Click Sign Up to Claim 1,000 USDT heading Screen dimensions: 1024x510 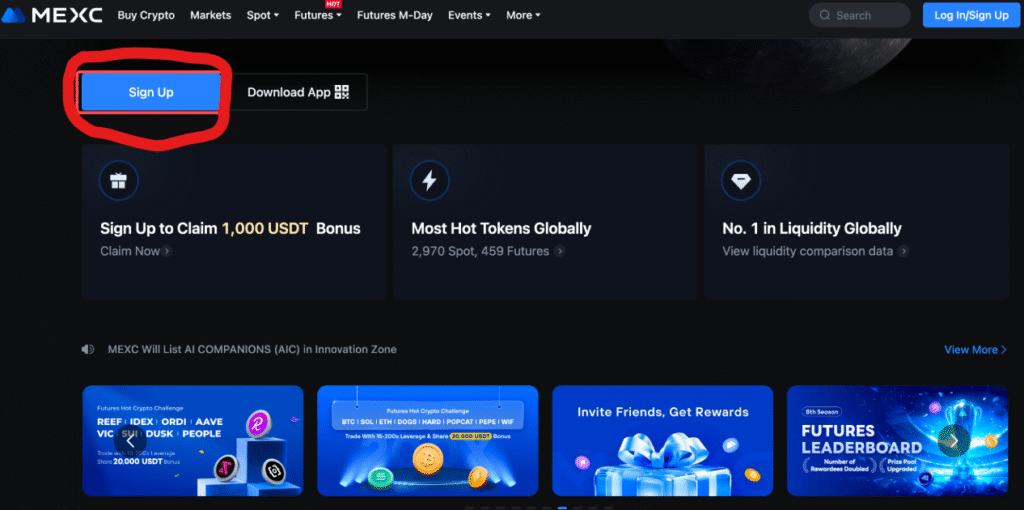tap(230, 229)
